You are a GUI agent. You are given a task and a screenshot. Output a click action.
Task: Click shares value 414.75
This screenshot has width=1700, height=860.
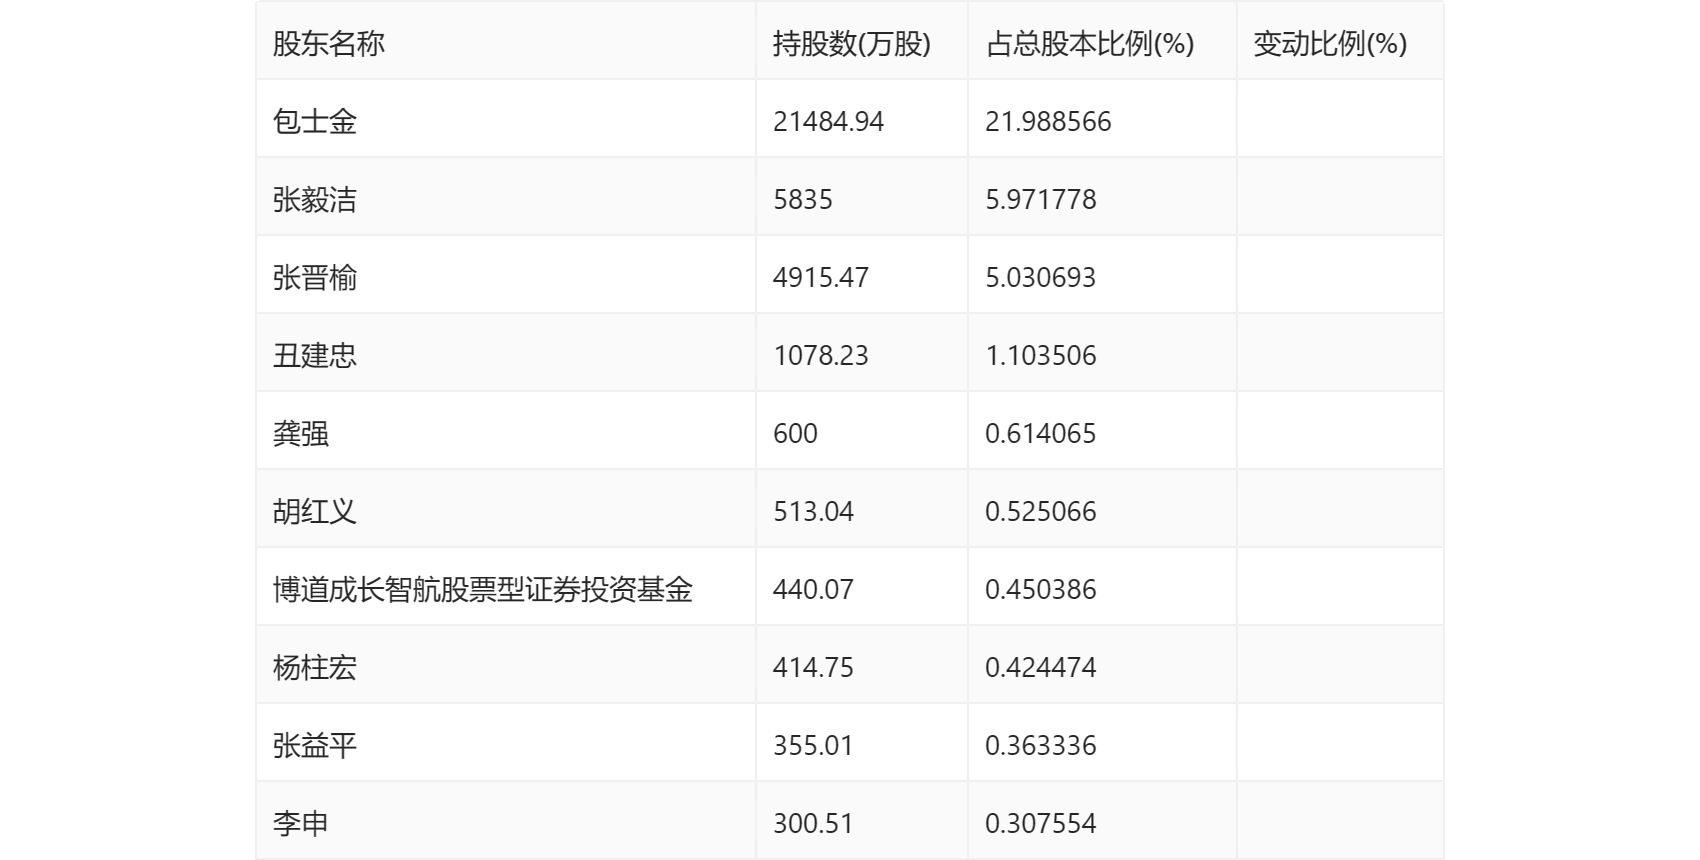tap(814, 667)
